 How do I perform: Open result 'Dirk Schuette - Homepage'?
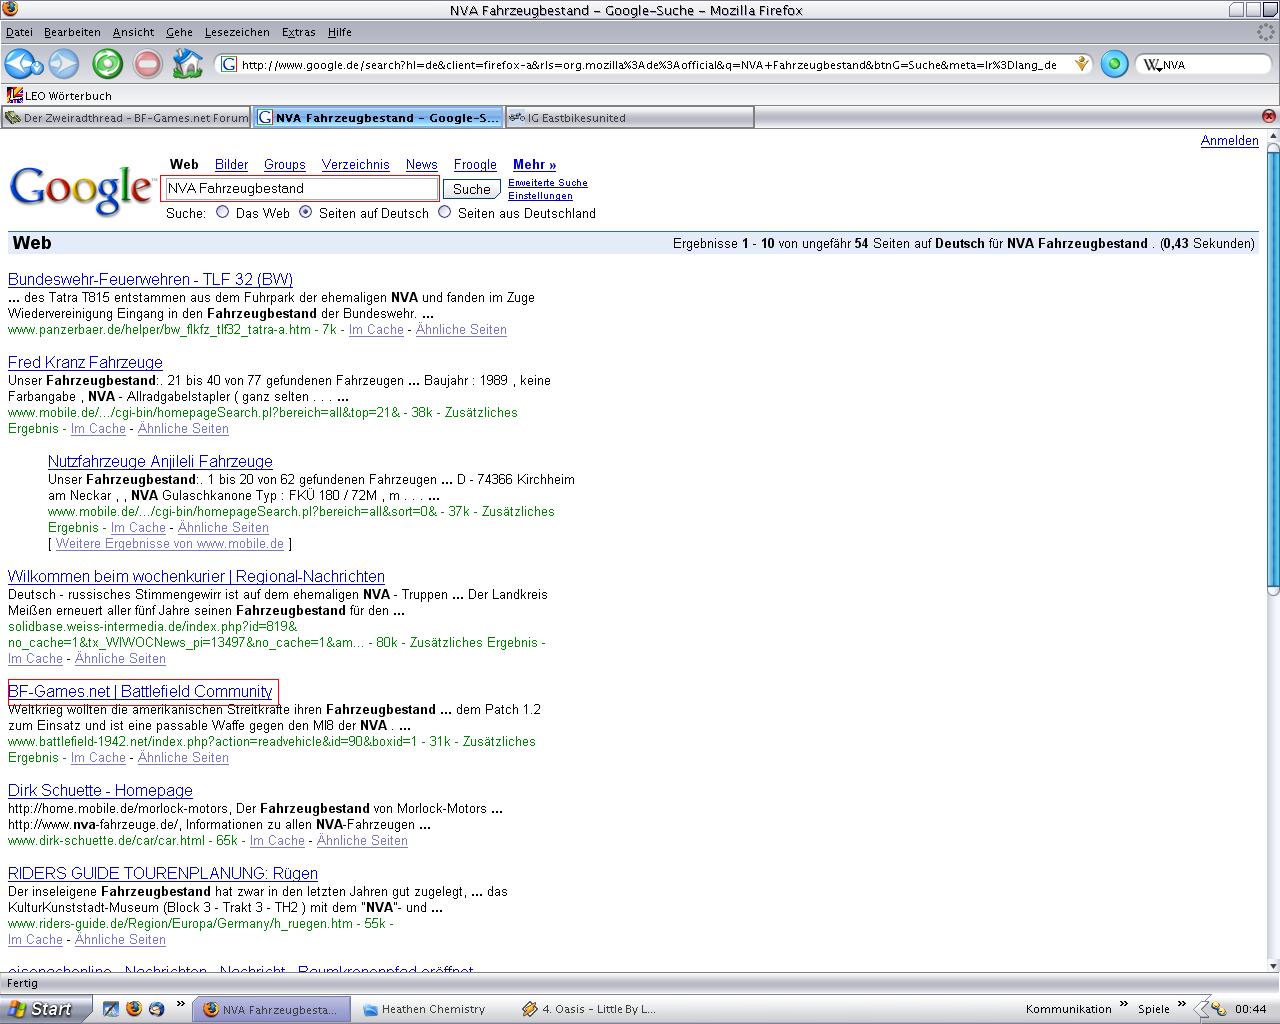click(100, 791)
